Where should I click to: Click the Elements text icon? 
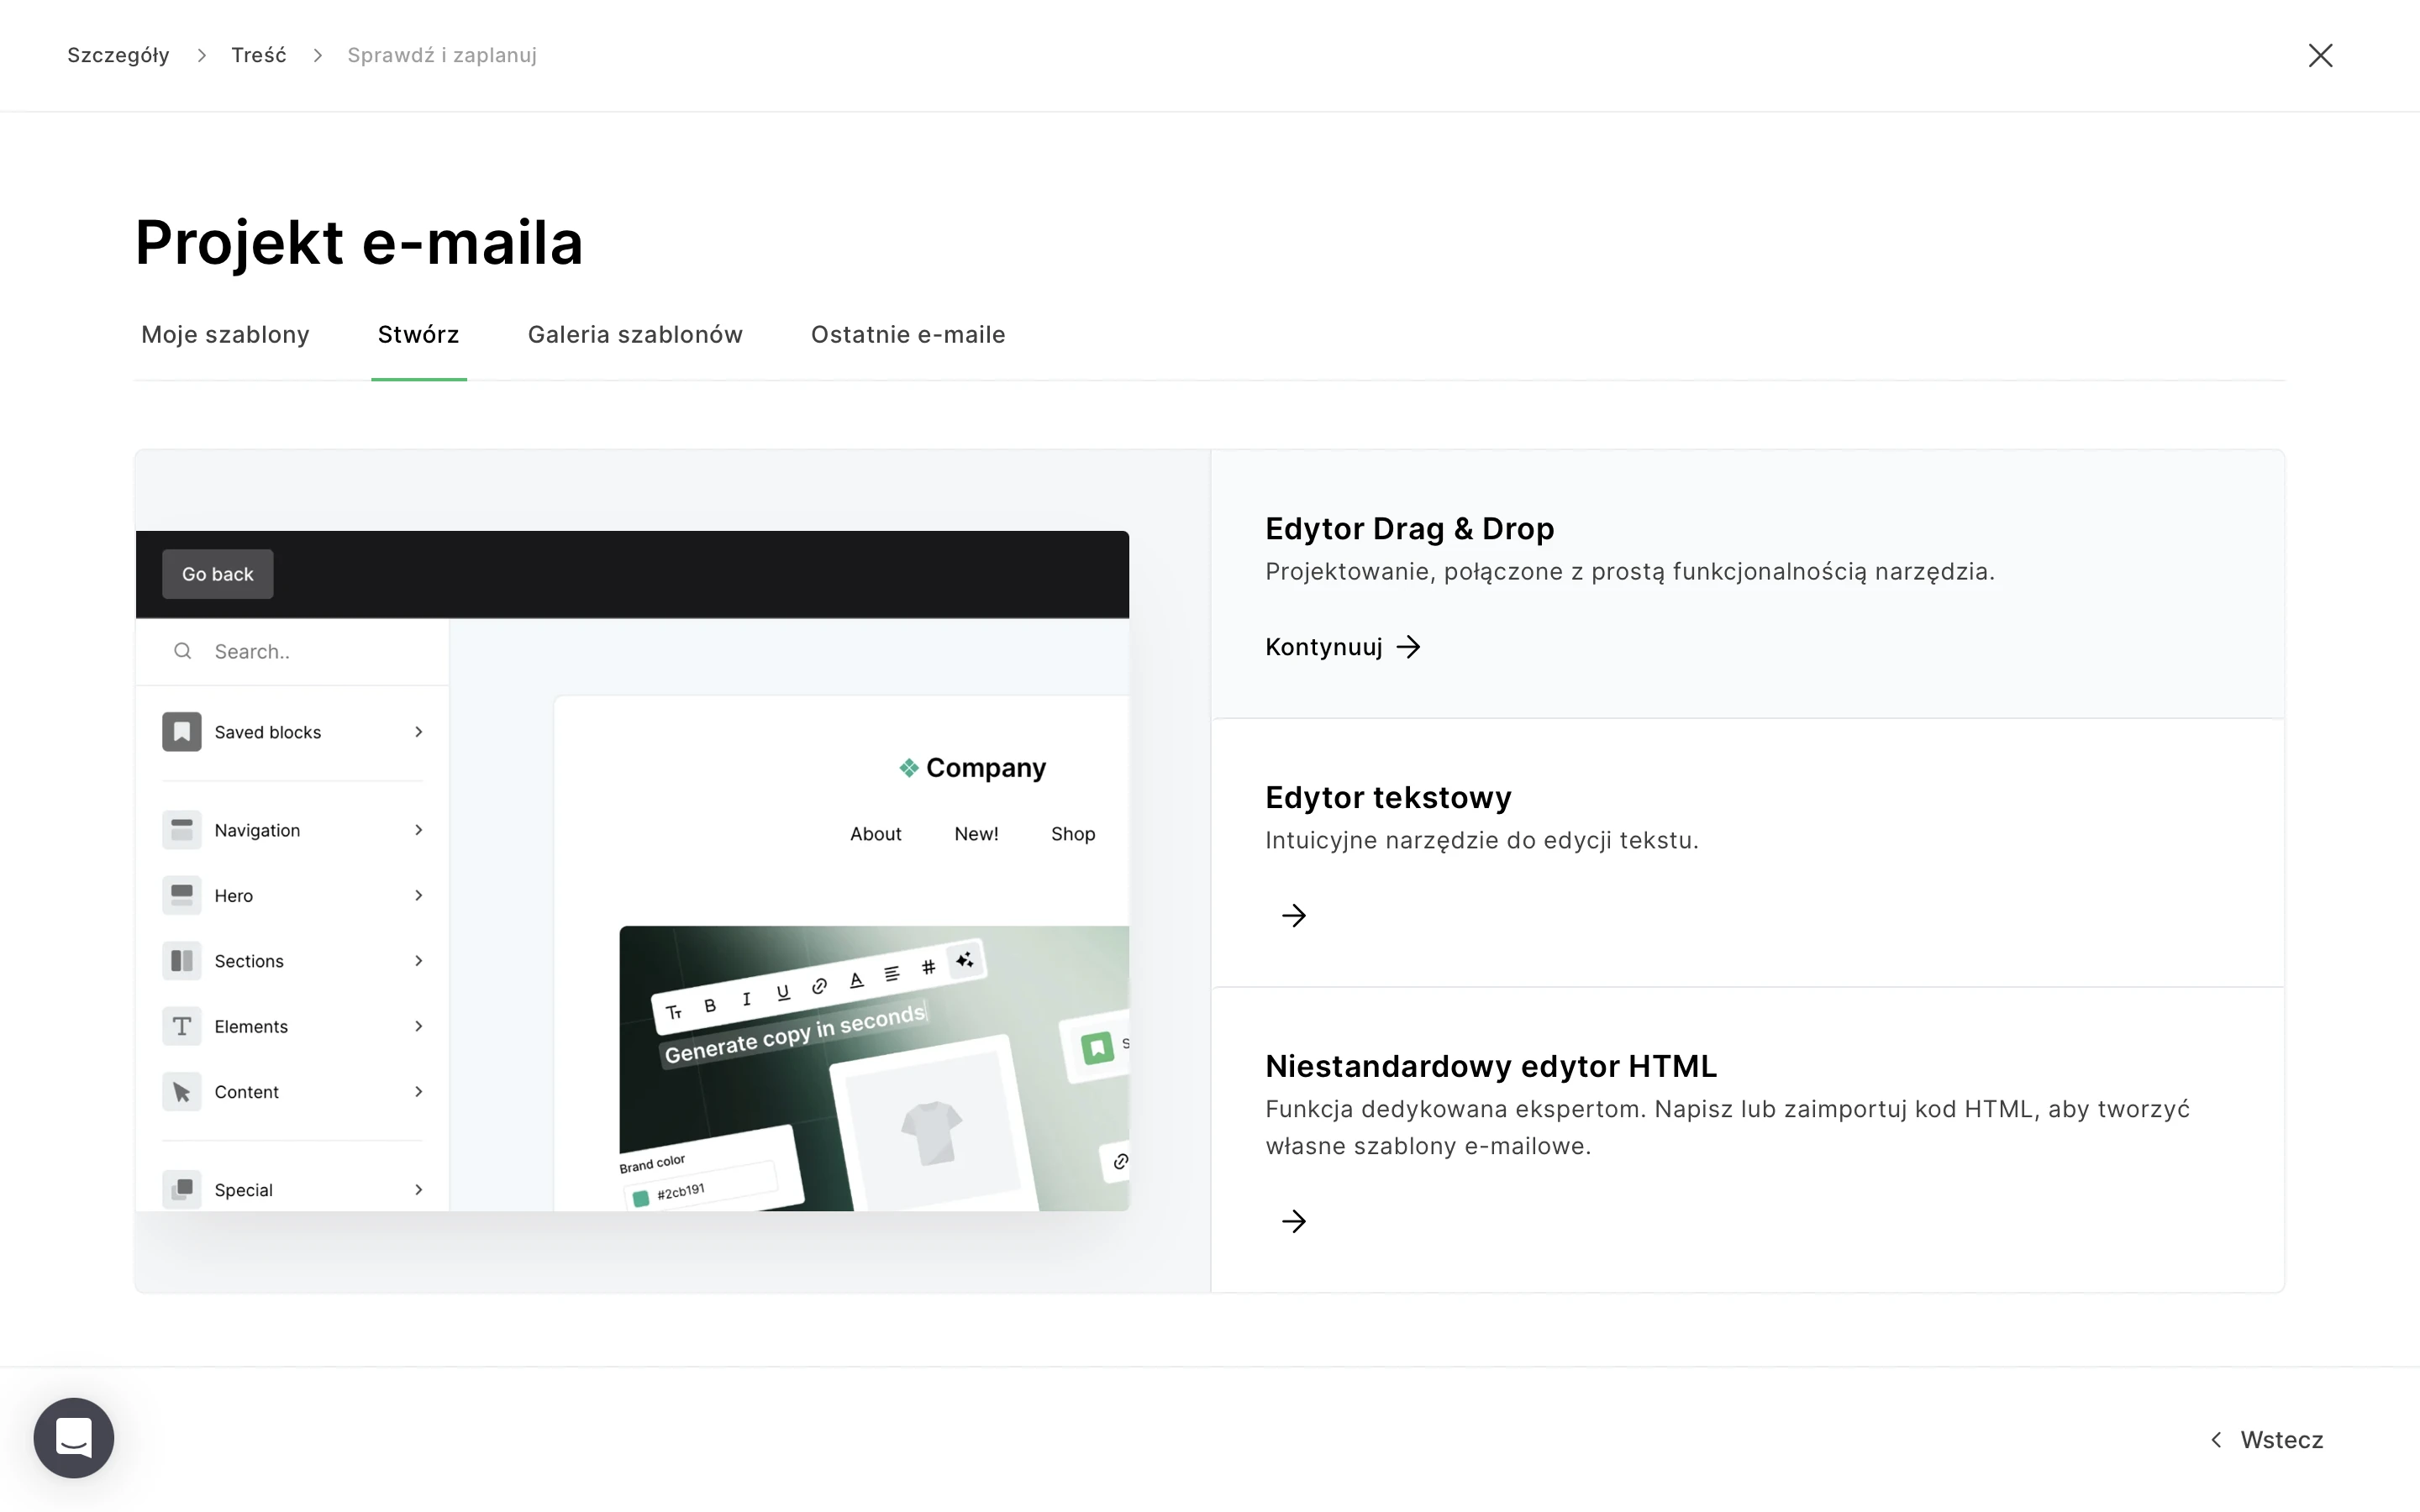click(182, 1026)
